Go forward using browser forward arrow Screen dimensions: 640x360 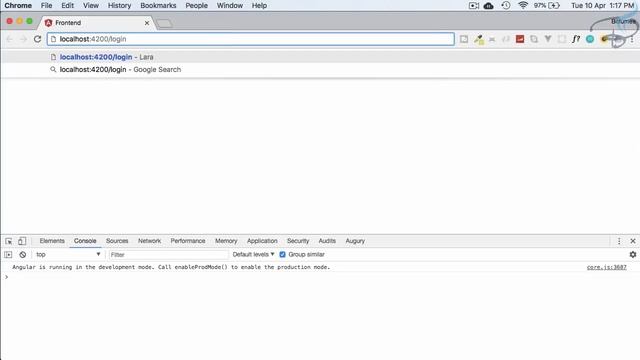(x=23, y=39)
